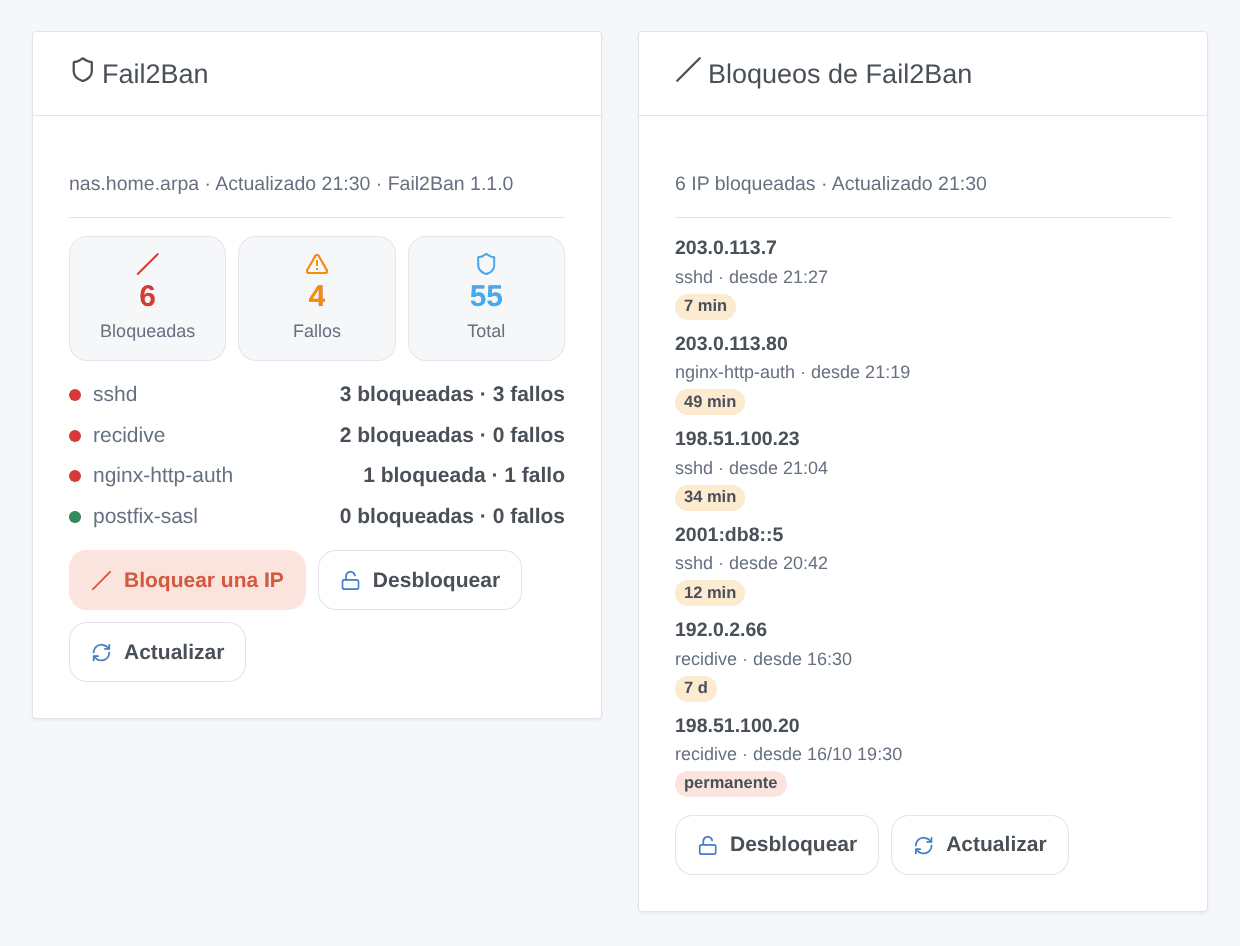Image resolution: width=1240 pixels, height=946 pixels.
Task: Open the Bloqueadas stat tile showing 6
Action: coord(147,298)
